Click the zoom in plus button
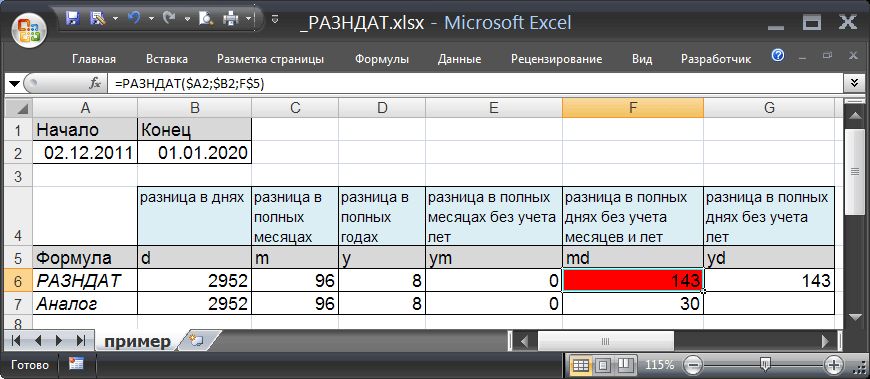 coord(833,365)
